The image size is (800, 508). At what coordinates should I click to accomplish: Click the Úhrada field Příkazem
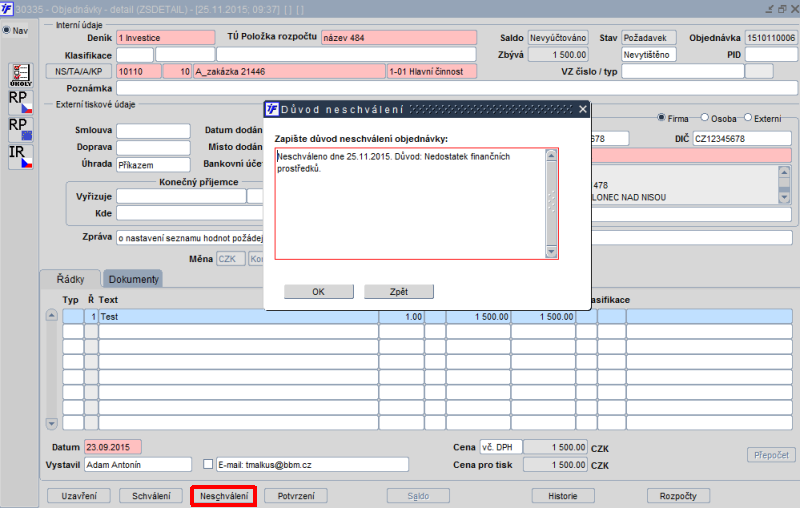pyautogui.click(x=153, y=165)
